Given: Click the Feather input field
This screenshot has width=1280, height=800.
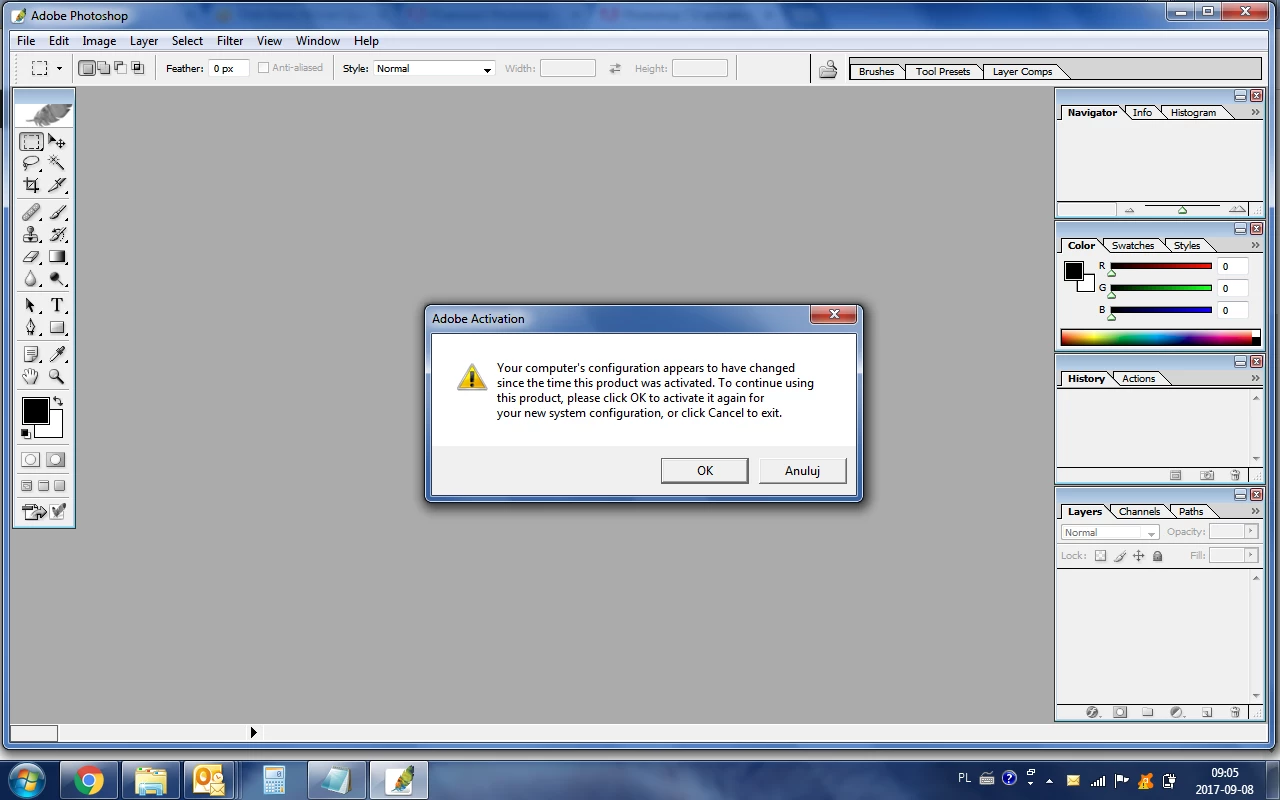Looking at the screenshot, I should point(229,68).
